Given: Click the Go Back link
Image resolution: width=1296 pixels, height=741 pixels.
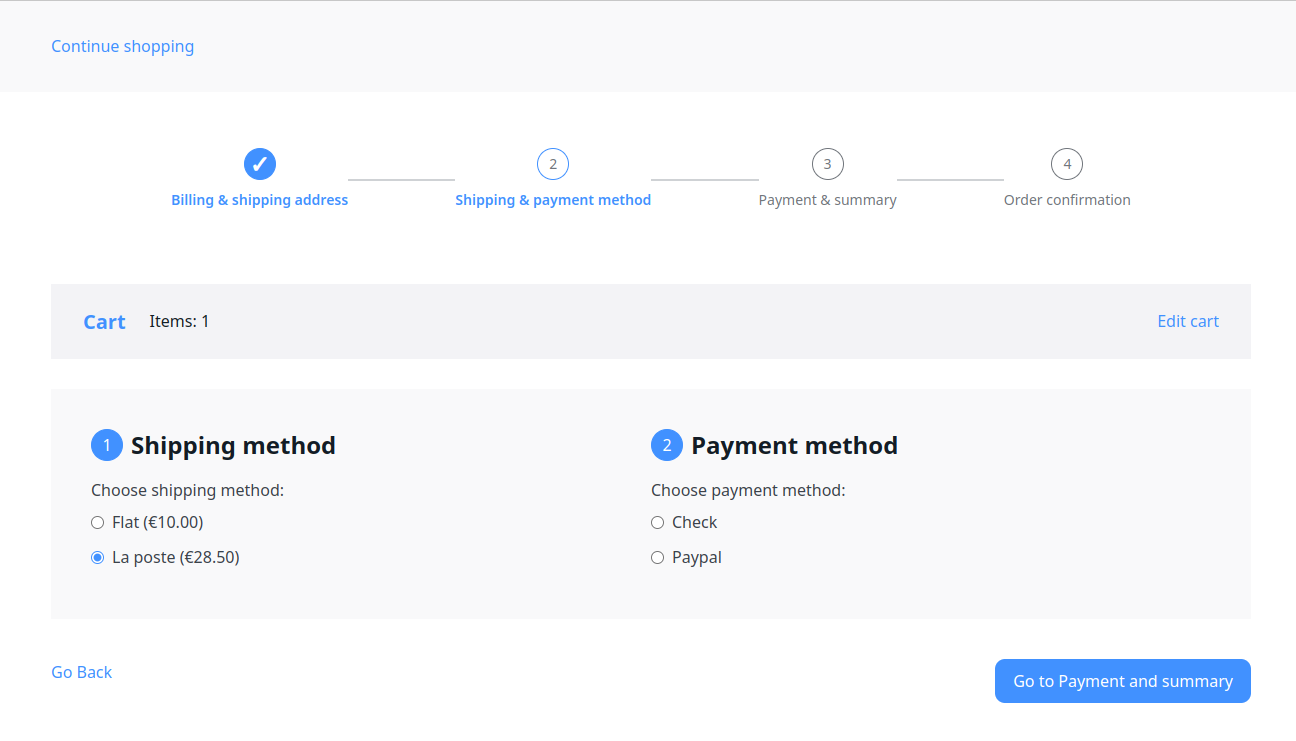Looking at the screenshot, I should [x=82, y=672].
